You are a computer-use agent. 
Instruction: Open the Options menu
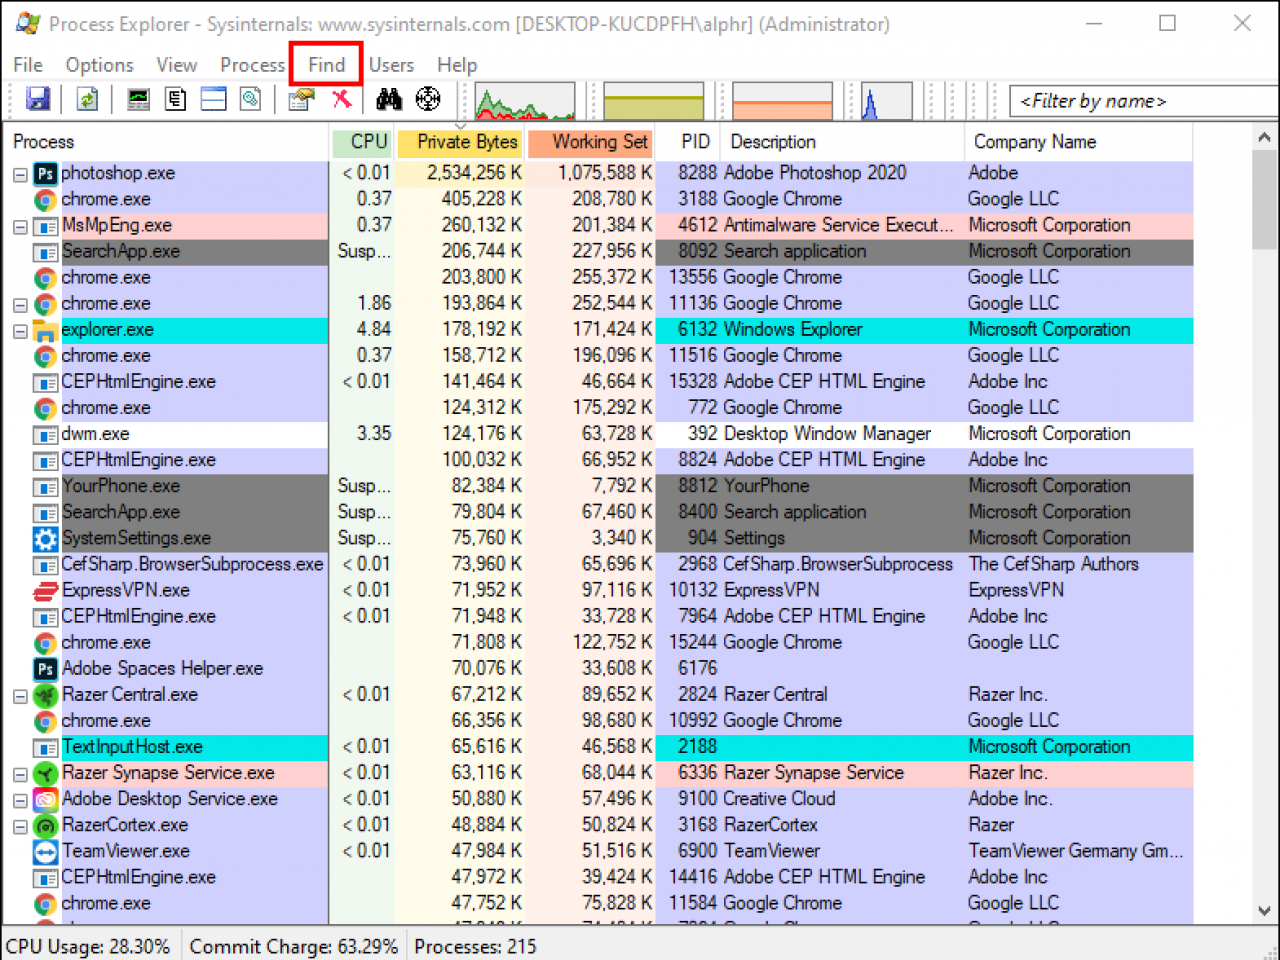pyautogui.click(x=99, y=65)
